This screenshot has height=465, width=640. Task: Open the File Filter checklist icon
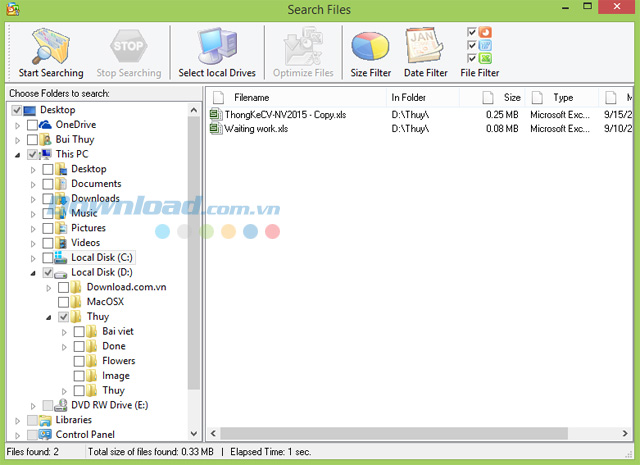(479, 45)
